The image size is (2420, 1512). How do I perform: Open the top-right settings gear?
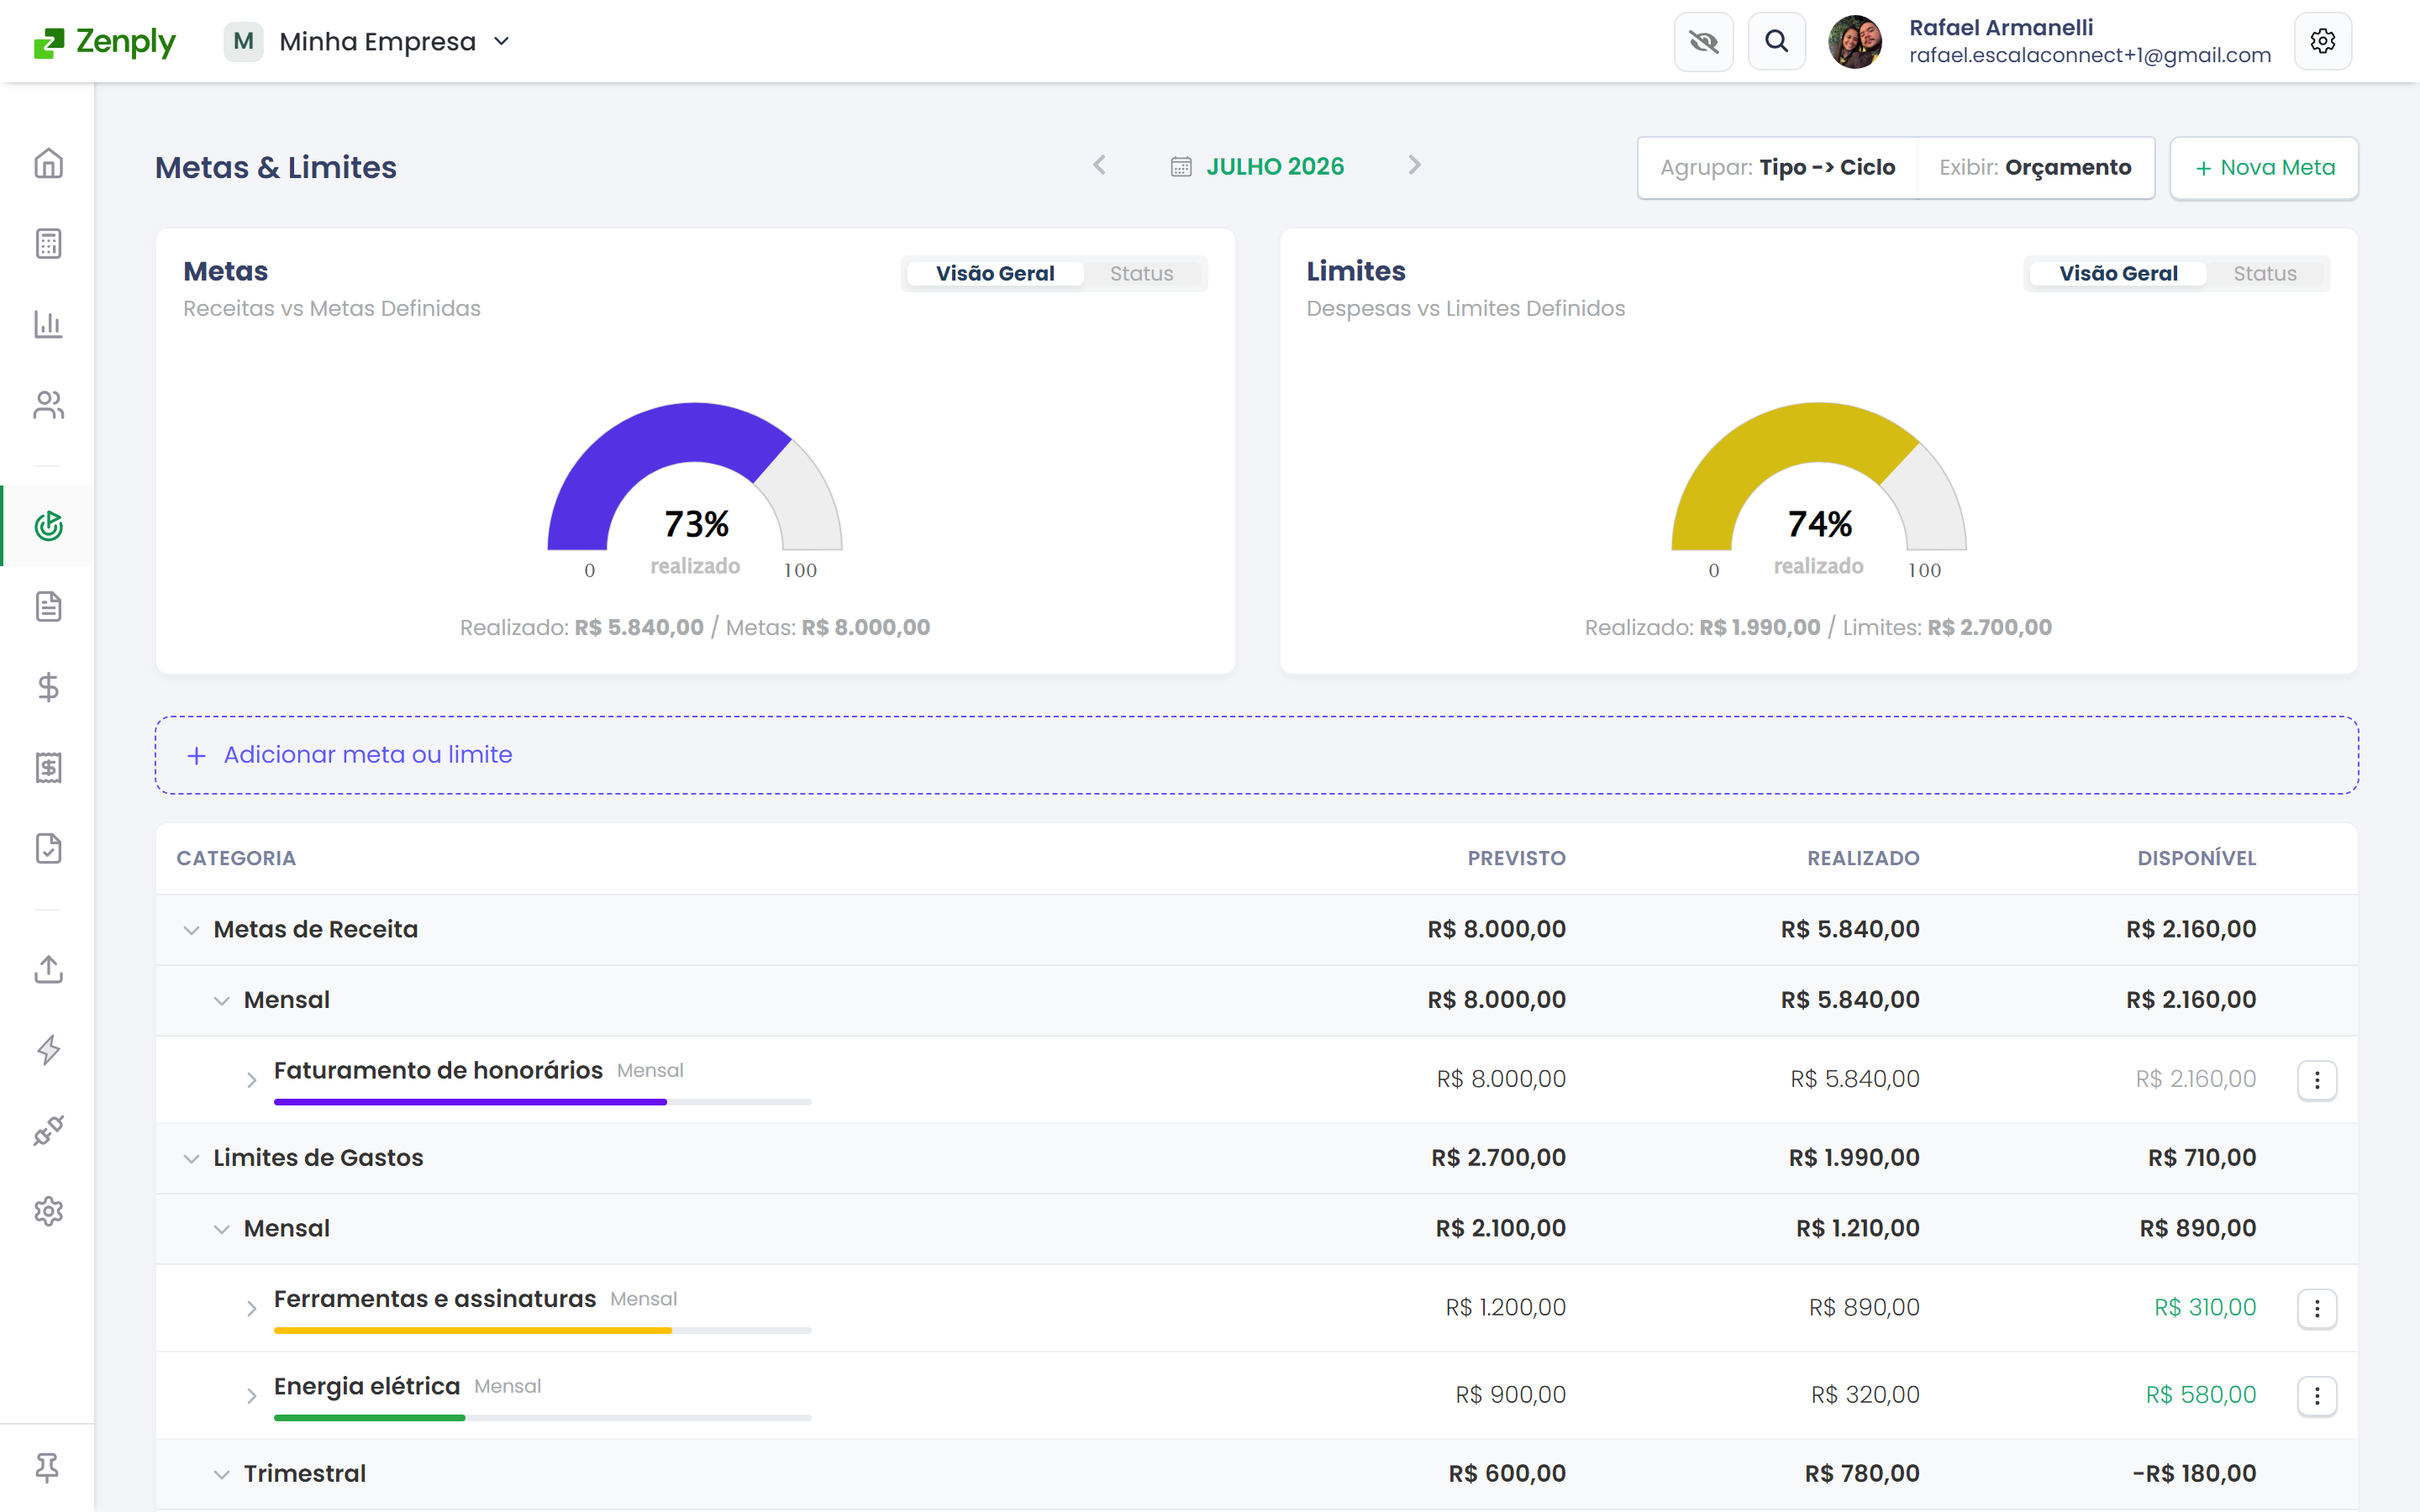2322,41
